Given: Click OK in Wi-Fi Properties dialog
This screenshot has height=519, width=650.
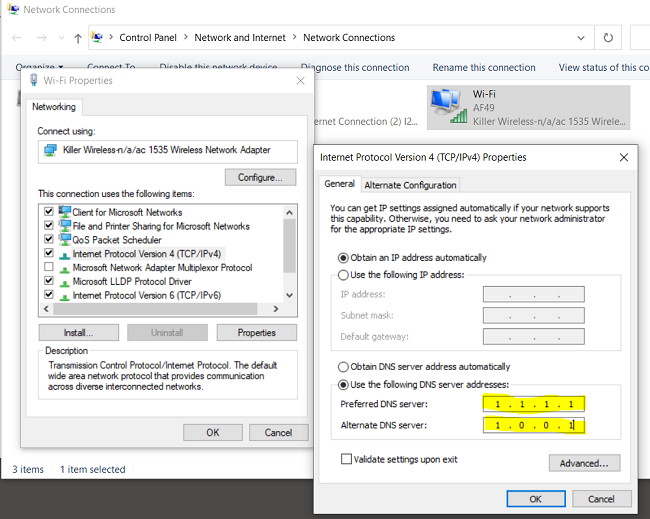Looking at the screenshot, I should click(x=213, y=432).
